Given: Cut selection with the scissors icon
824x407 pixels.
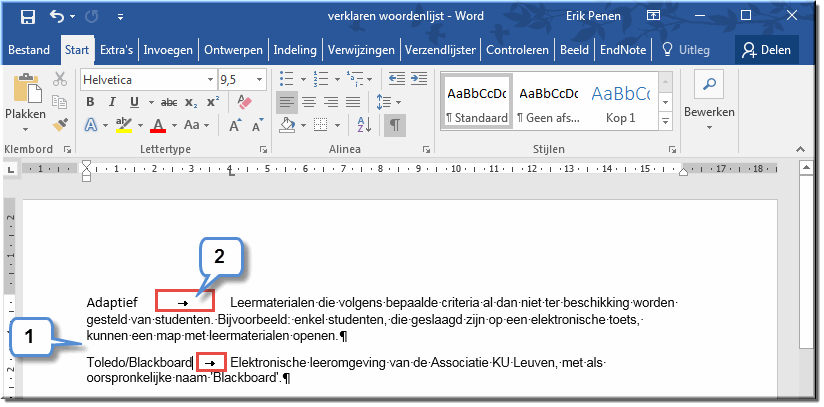Looking at the screenshot, I should (60, 79).
